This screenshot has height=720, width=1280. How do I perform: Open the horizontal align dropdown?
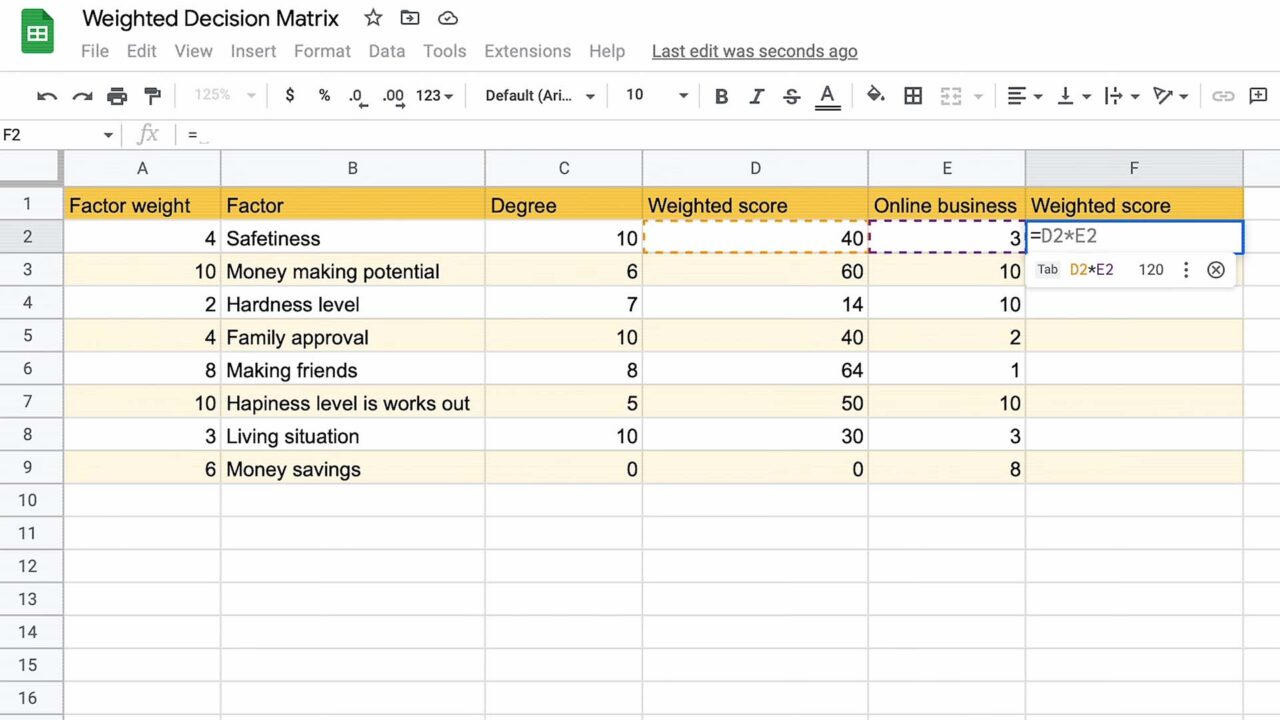(1023, 95)
